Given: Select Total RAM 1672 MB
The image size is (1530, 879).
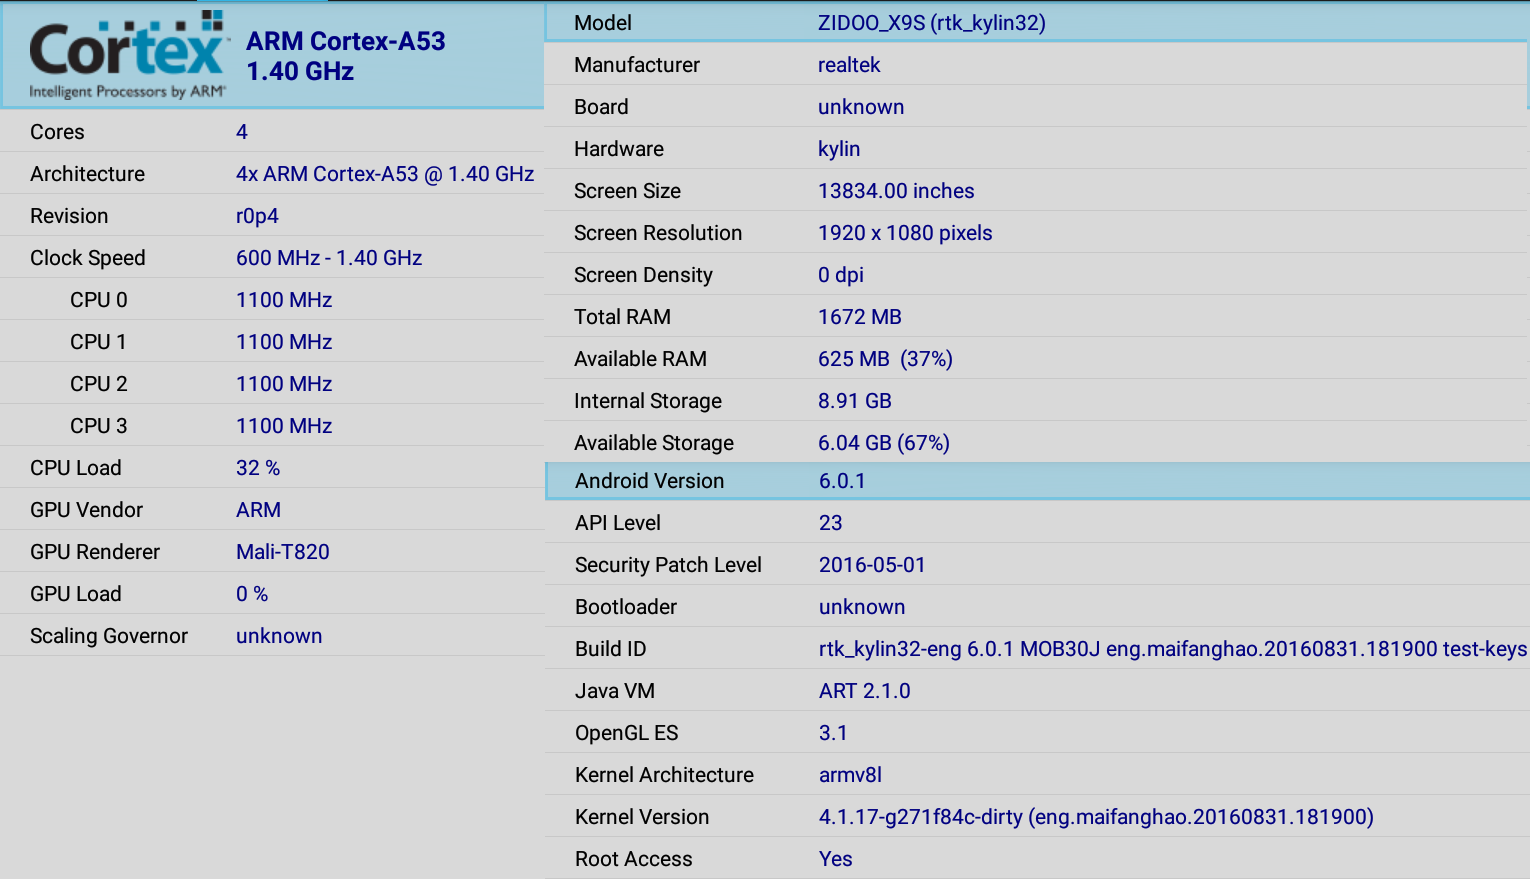Looking at the screenshot, I should click(x=860, y=317).
